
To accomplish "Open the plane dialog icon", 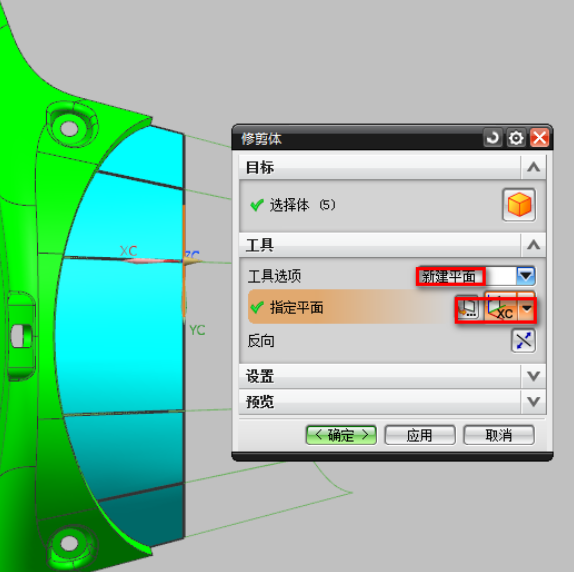I will tap(468, 308).
